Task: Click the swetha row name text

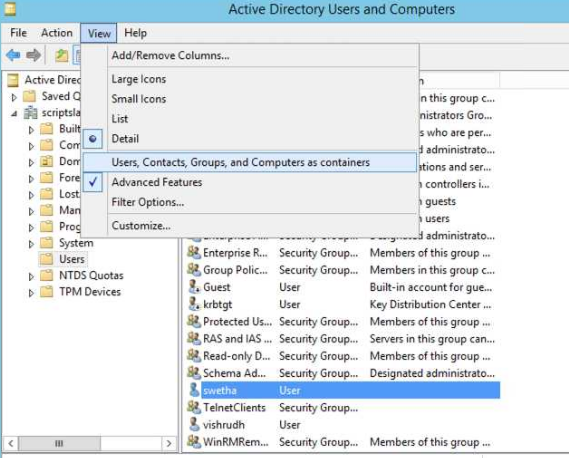Action: (x=220, y=390)
